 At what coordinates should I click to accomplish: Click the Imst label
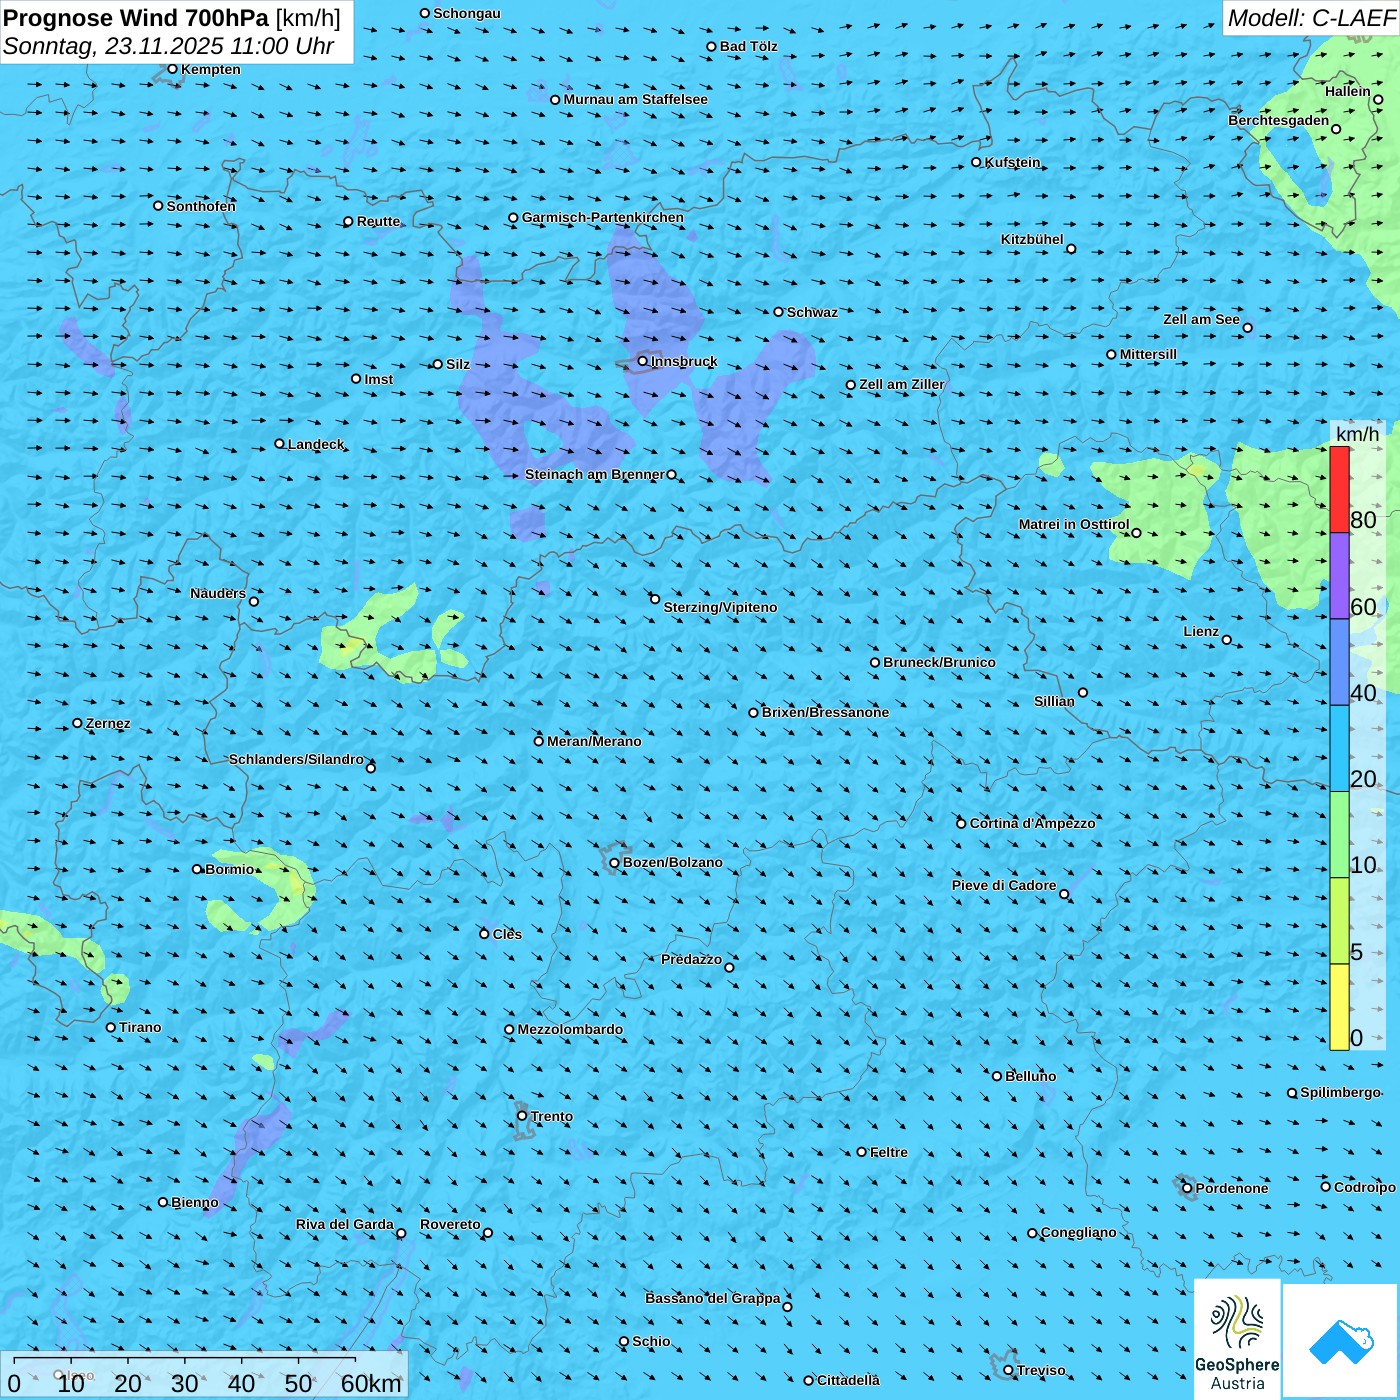pos(379,379)
